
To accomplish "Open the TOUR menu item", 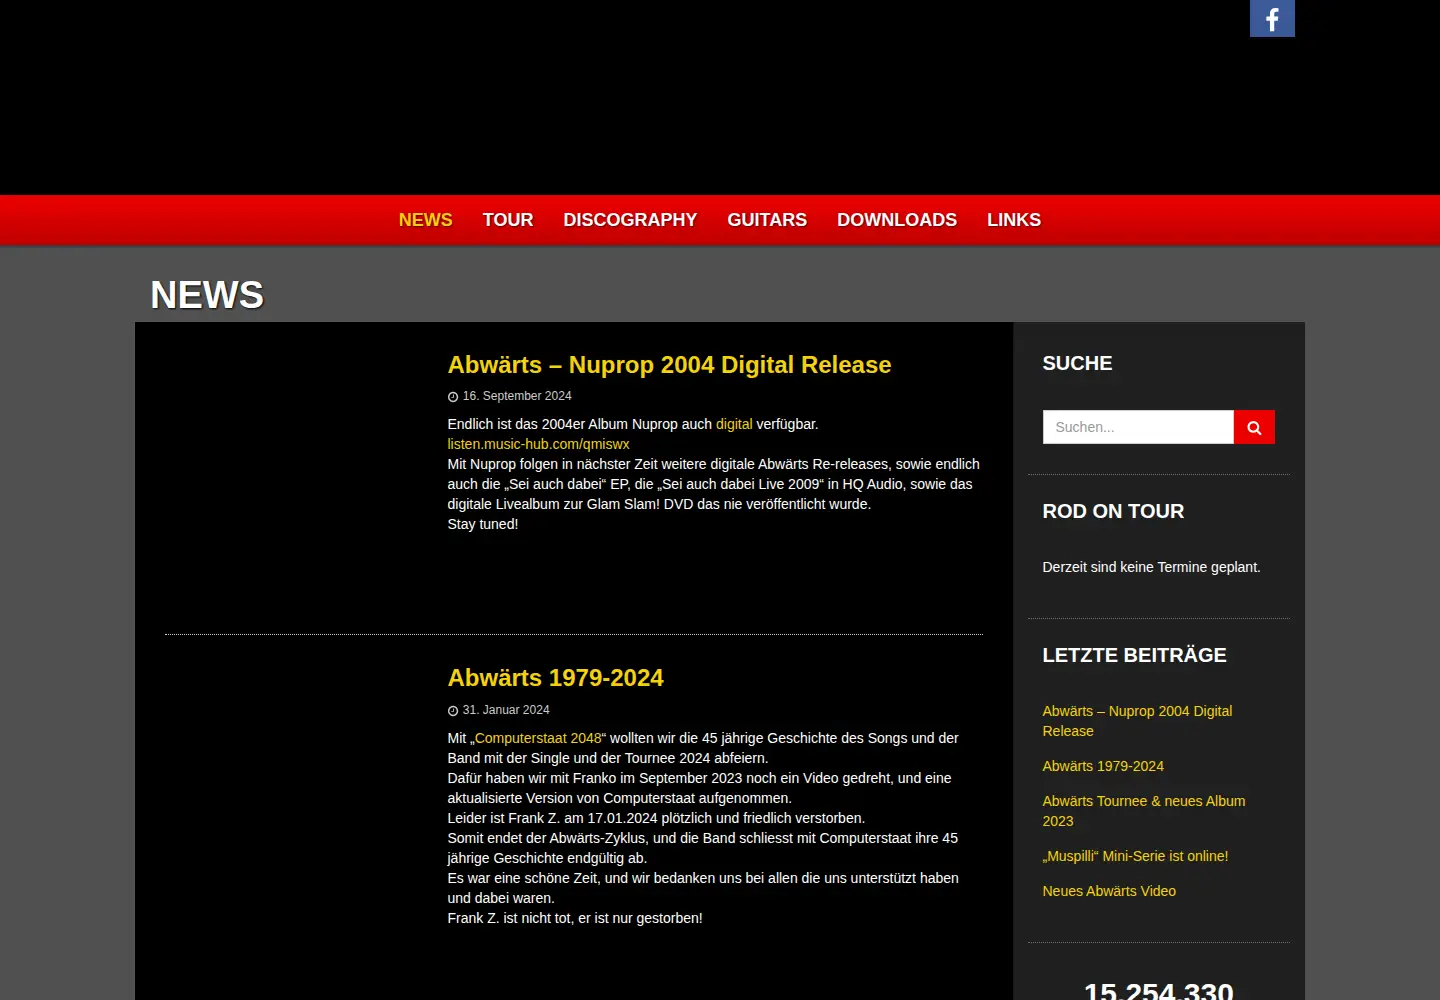I will coord(508,220).
